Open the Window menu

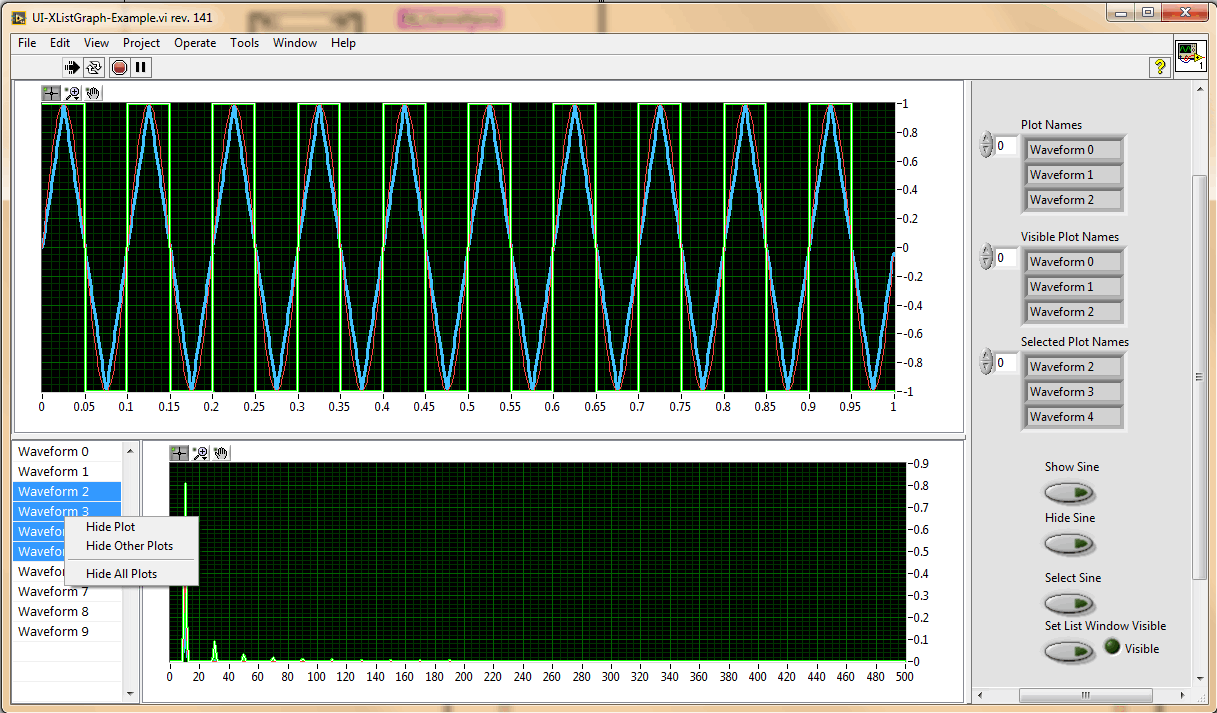click(x=295, y=43)
